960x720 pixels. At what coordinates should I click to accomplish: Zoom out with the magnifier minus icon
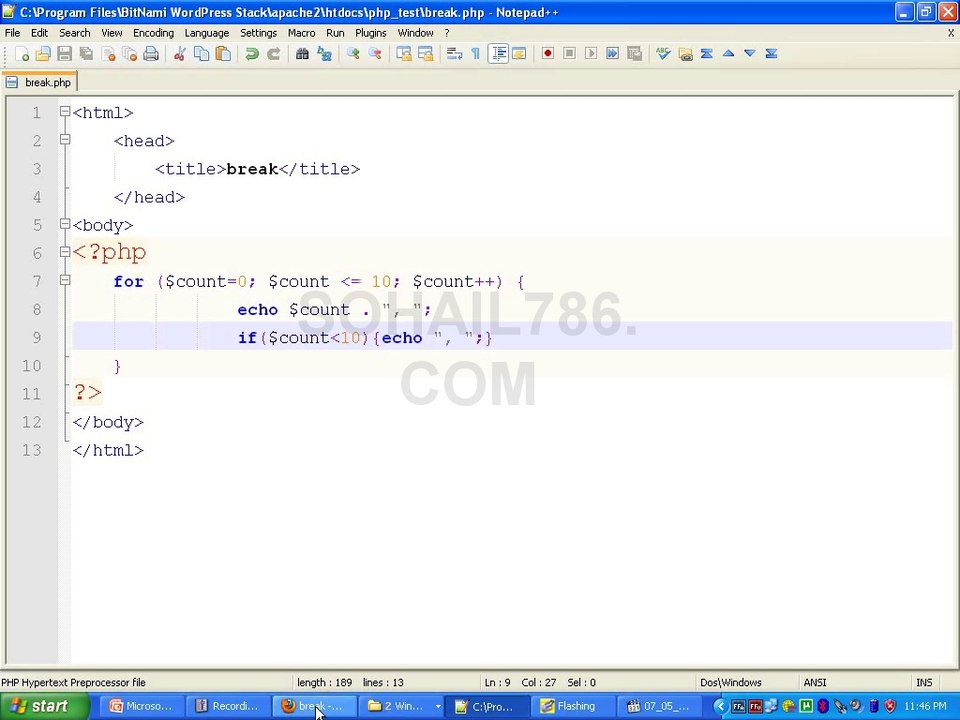tap(375, 54)
